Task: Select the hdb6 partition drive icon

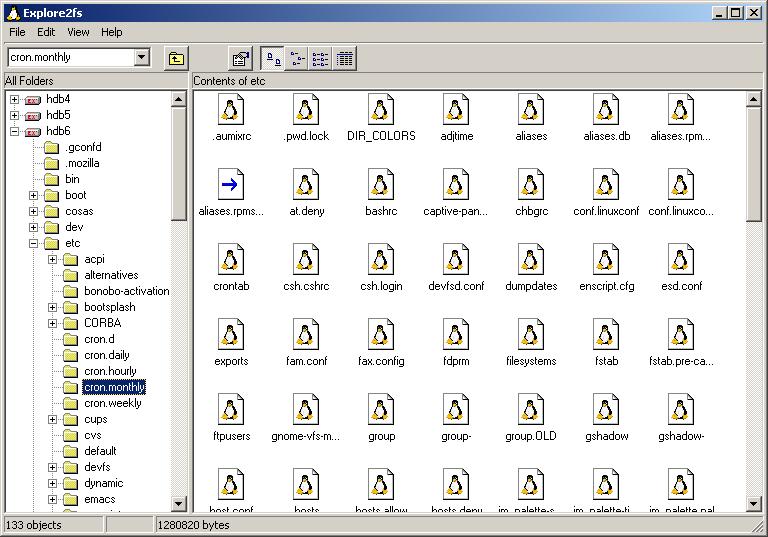Action: 33,132
